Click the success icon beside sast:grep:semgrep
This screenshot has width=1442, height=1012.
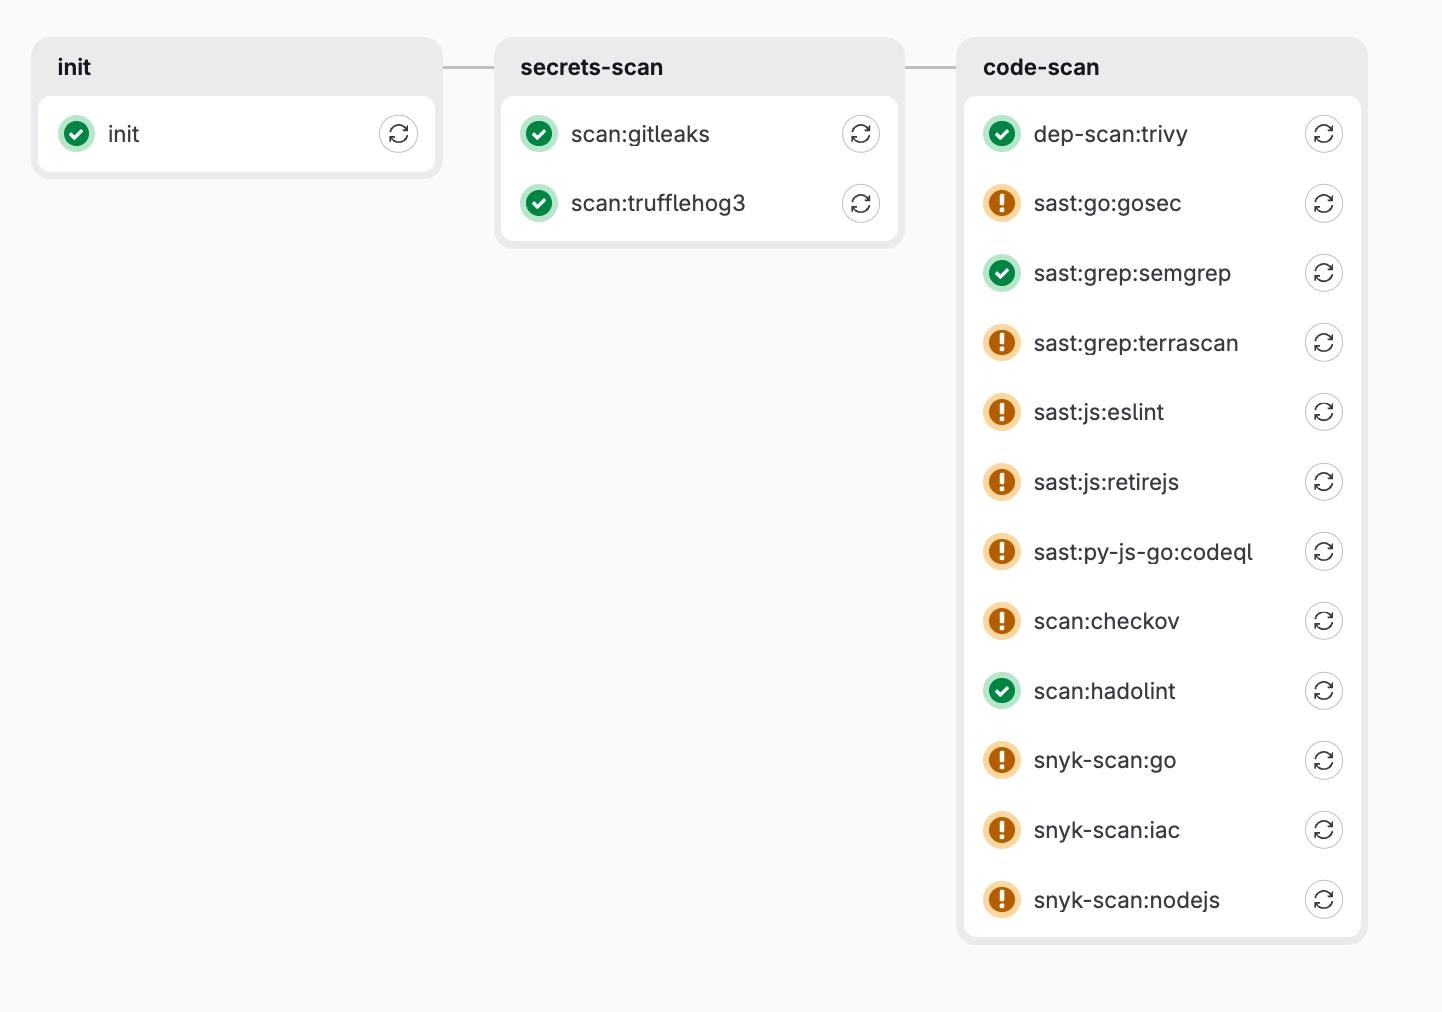pos(1002,273)
